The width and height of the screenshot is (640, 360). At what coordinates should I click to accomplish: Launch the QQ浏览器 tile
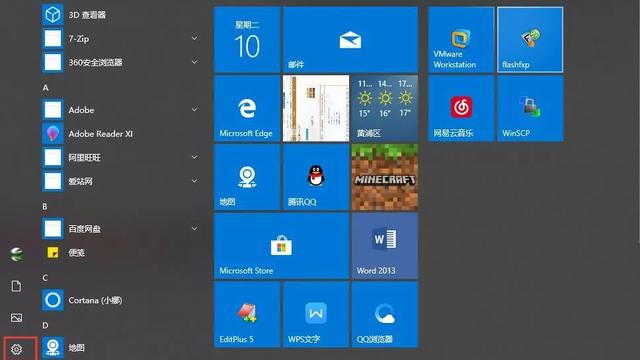pos(385,315)
